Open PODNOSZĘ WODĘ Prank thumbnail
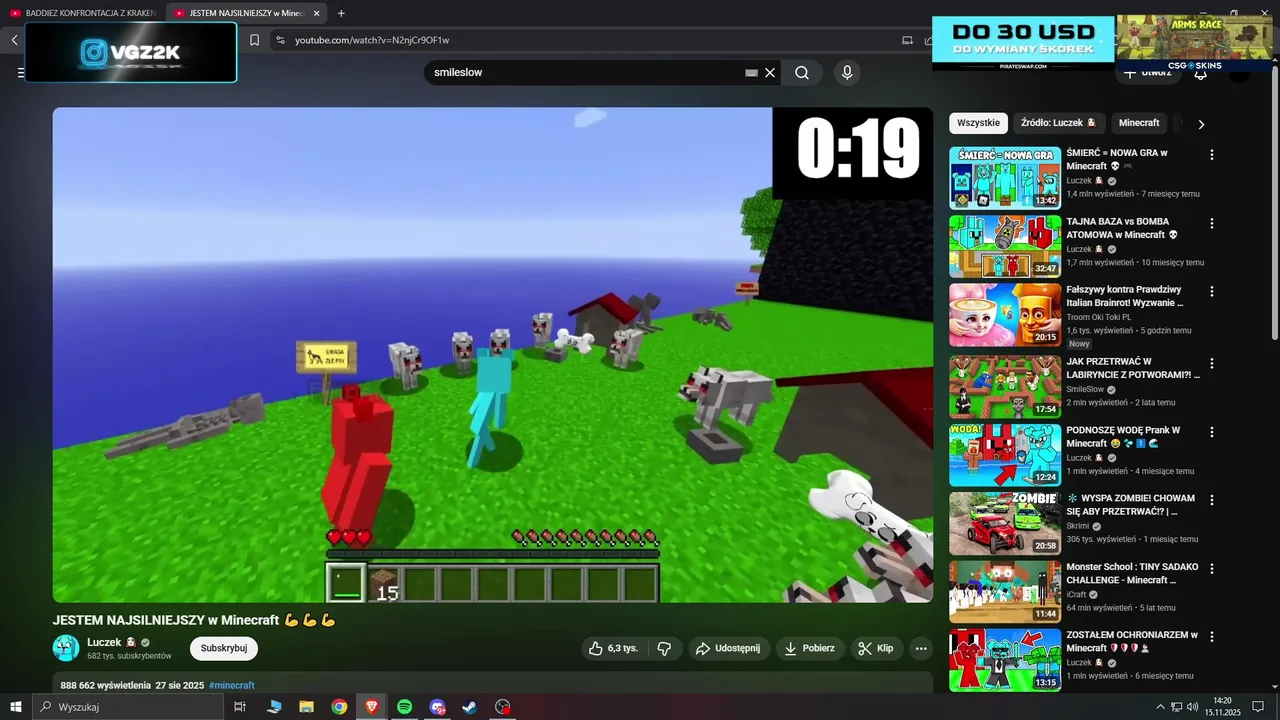This screenshot has width=1280, height=720. coord(1005,455)
